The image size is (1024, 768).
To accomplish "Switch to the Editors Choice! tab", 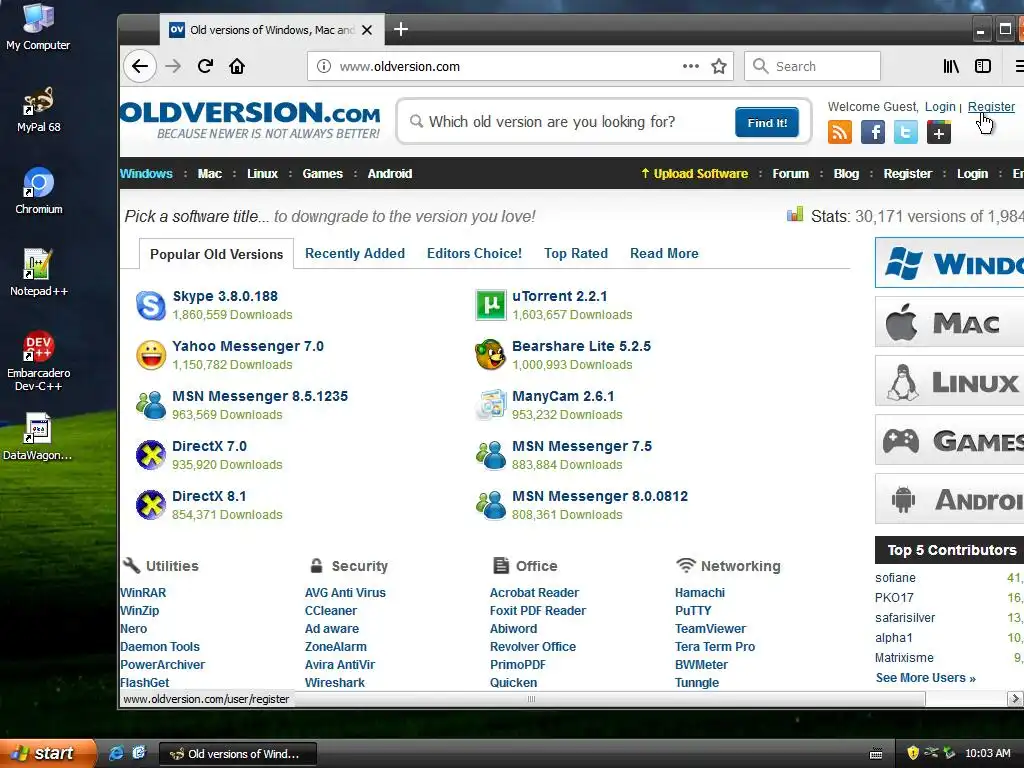I will click(474, 253).
